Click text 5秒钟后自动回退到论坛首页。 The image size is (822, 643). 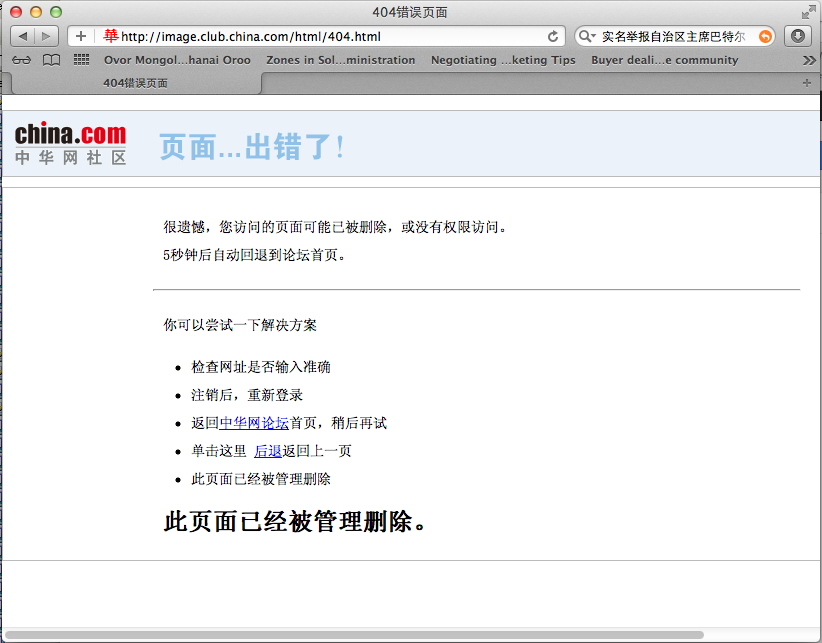pyautogui.click(x=254, y=255)
